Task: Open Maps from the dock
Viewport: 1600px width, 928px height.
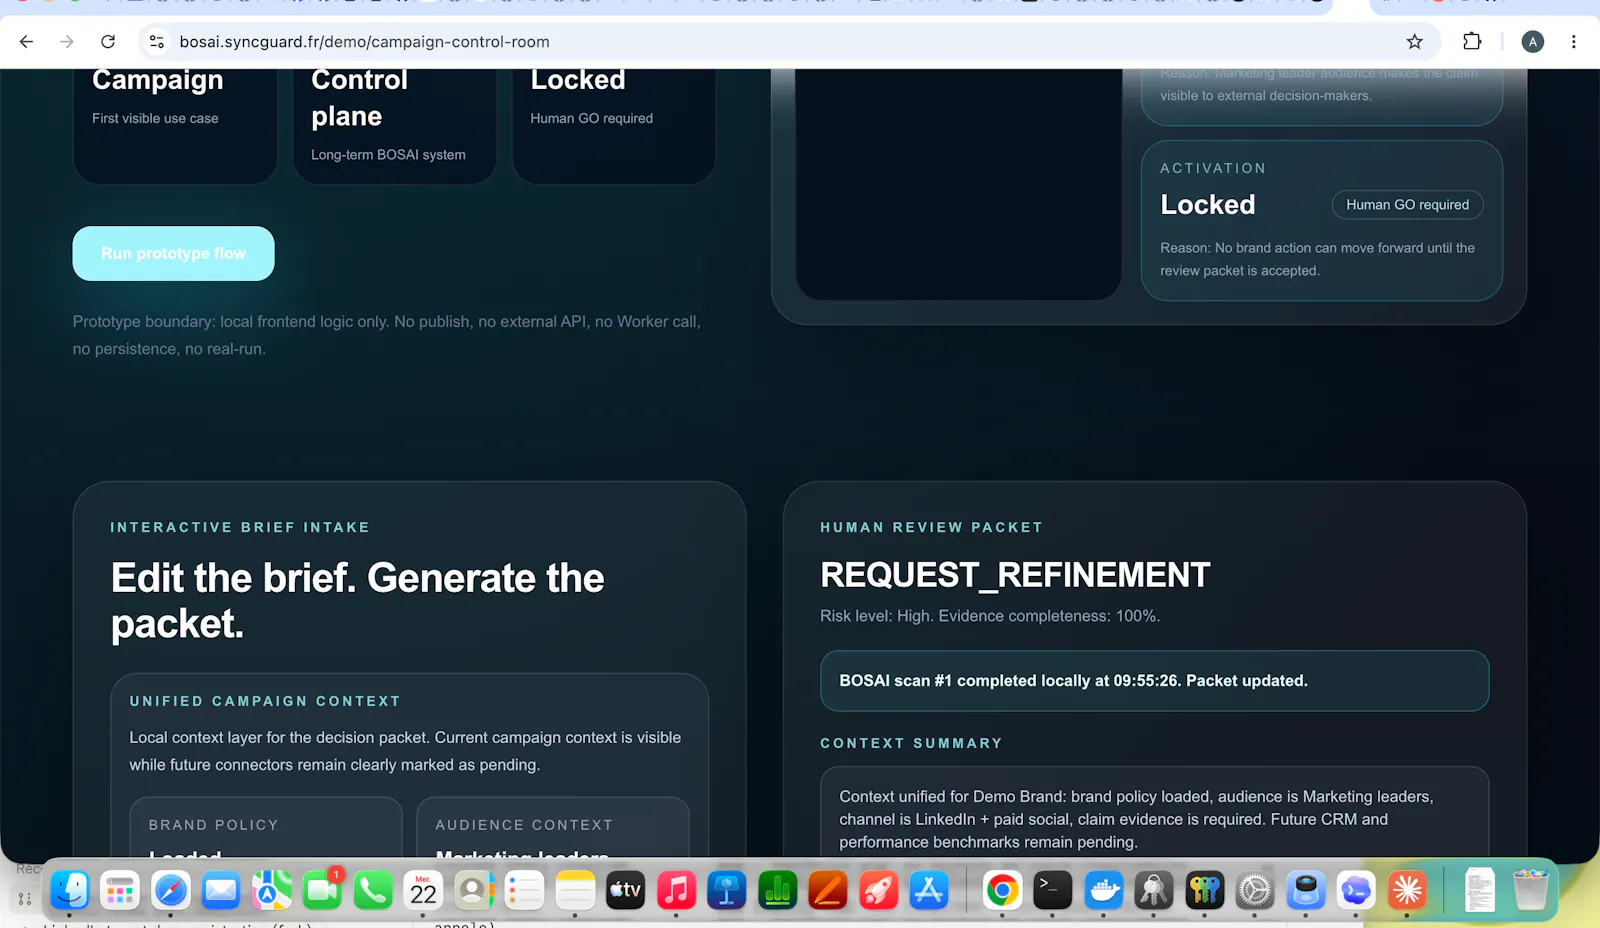Action: click(272, 890)
